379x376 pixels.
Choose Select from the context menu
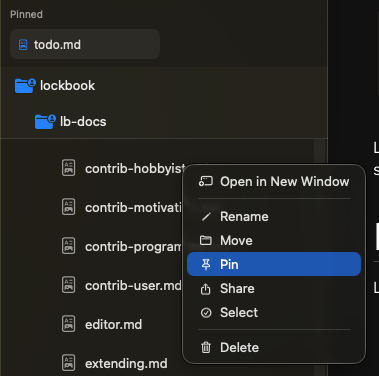(274, 313)
